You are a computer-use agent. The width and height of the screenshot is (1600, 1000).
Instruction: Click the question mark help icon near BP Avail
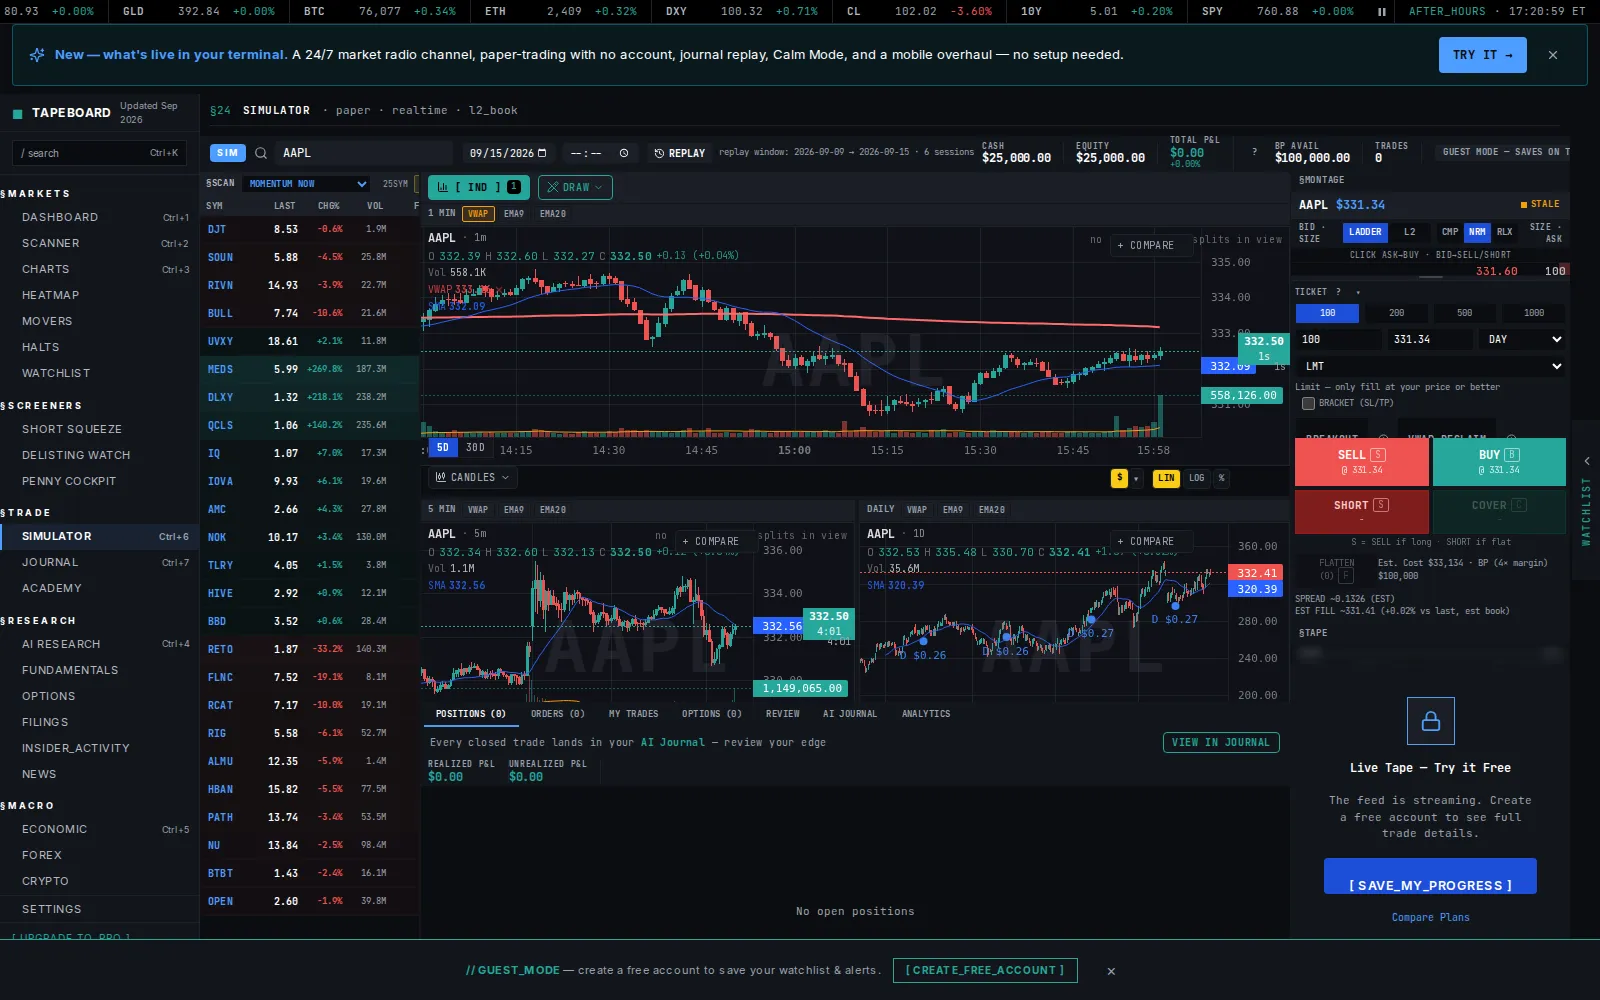pyautogui.click(x=1254, y=152)
